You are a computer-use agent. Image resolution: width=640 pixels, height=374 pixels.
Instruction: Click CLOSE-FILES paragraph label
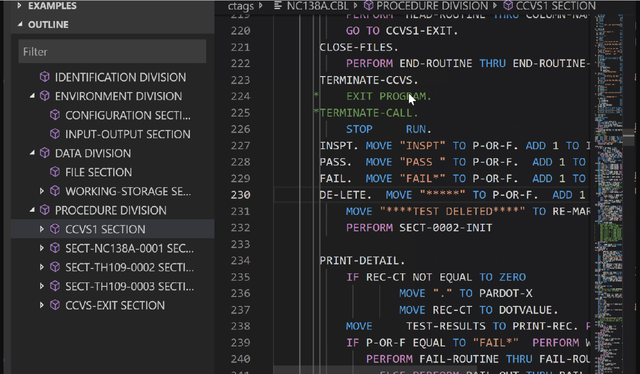point(359,47)
